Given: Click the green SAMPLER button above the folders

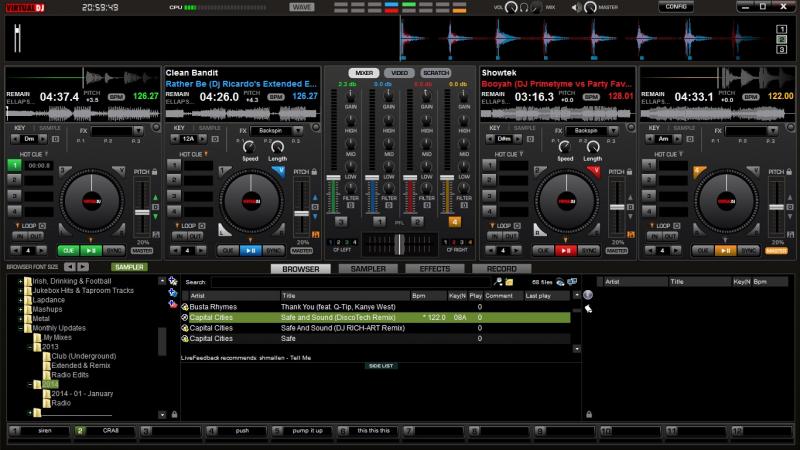Looking at the screenshot, I should tap(129, 267).
